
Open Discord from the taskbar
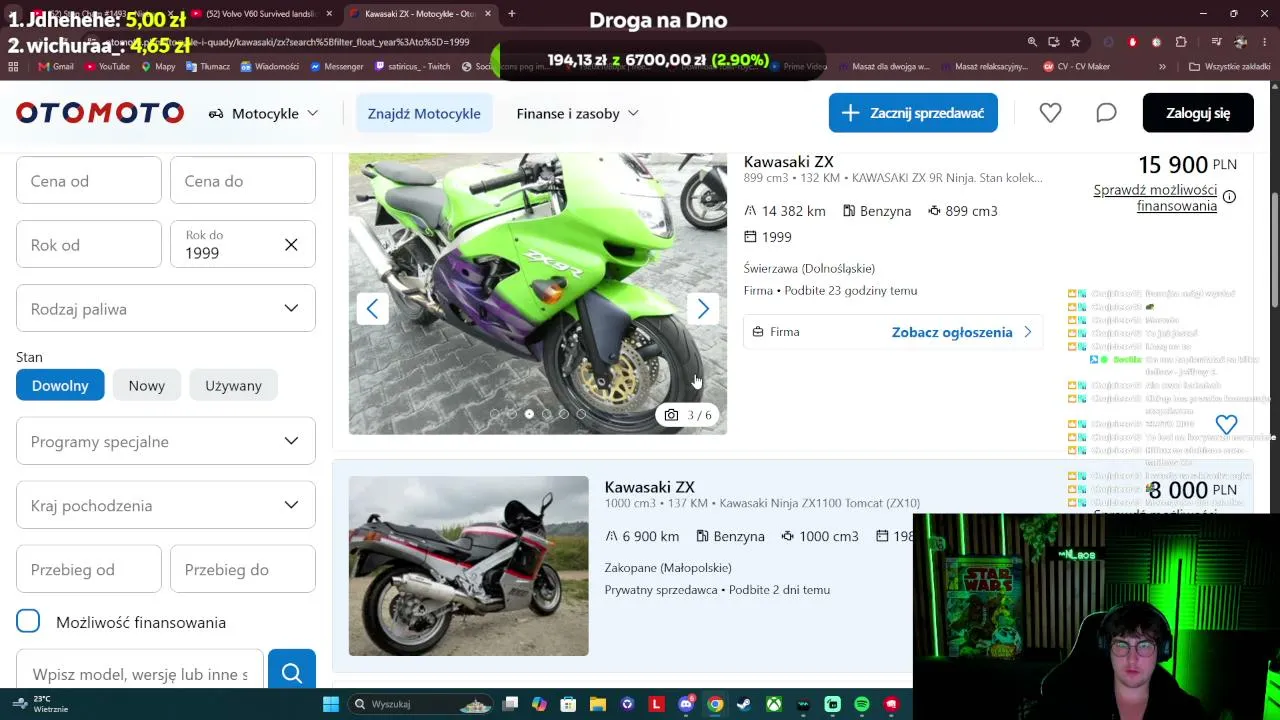(686, 704)
